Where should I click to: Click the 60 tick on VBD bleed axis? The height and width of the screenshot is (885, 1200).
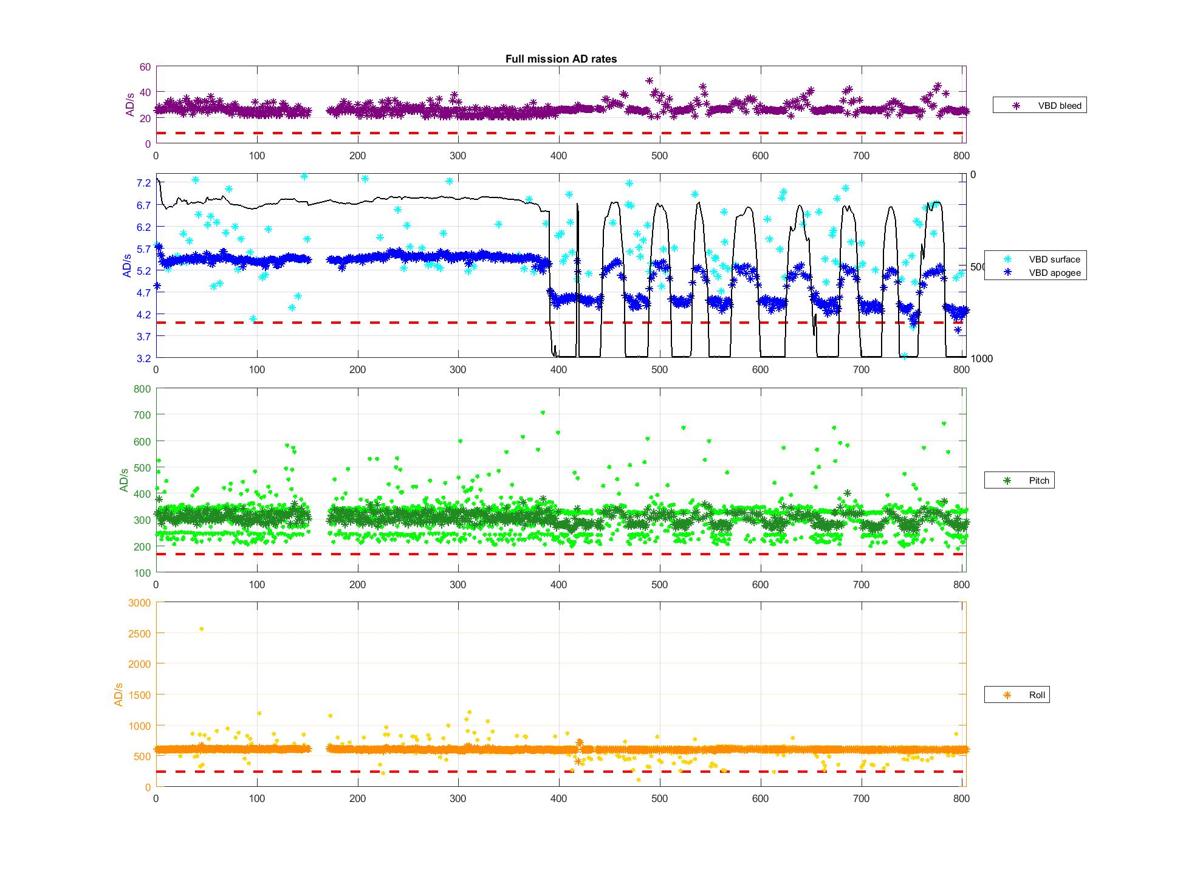144,68
